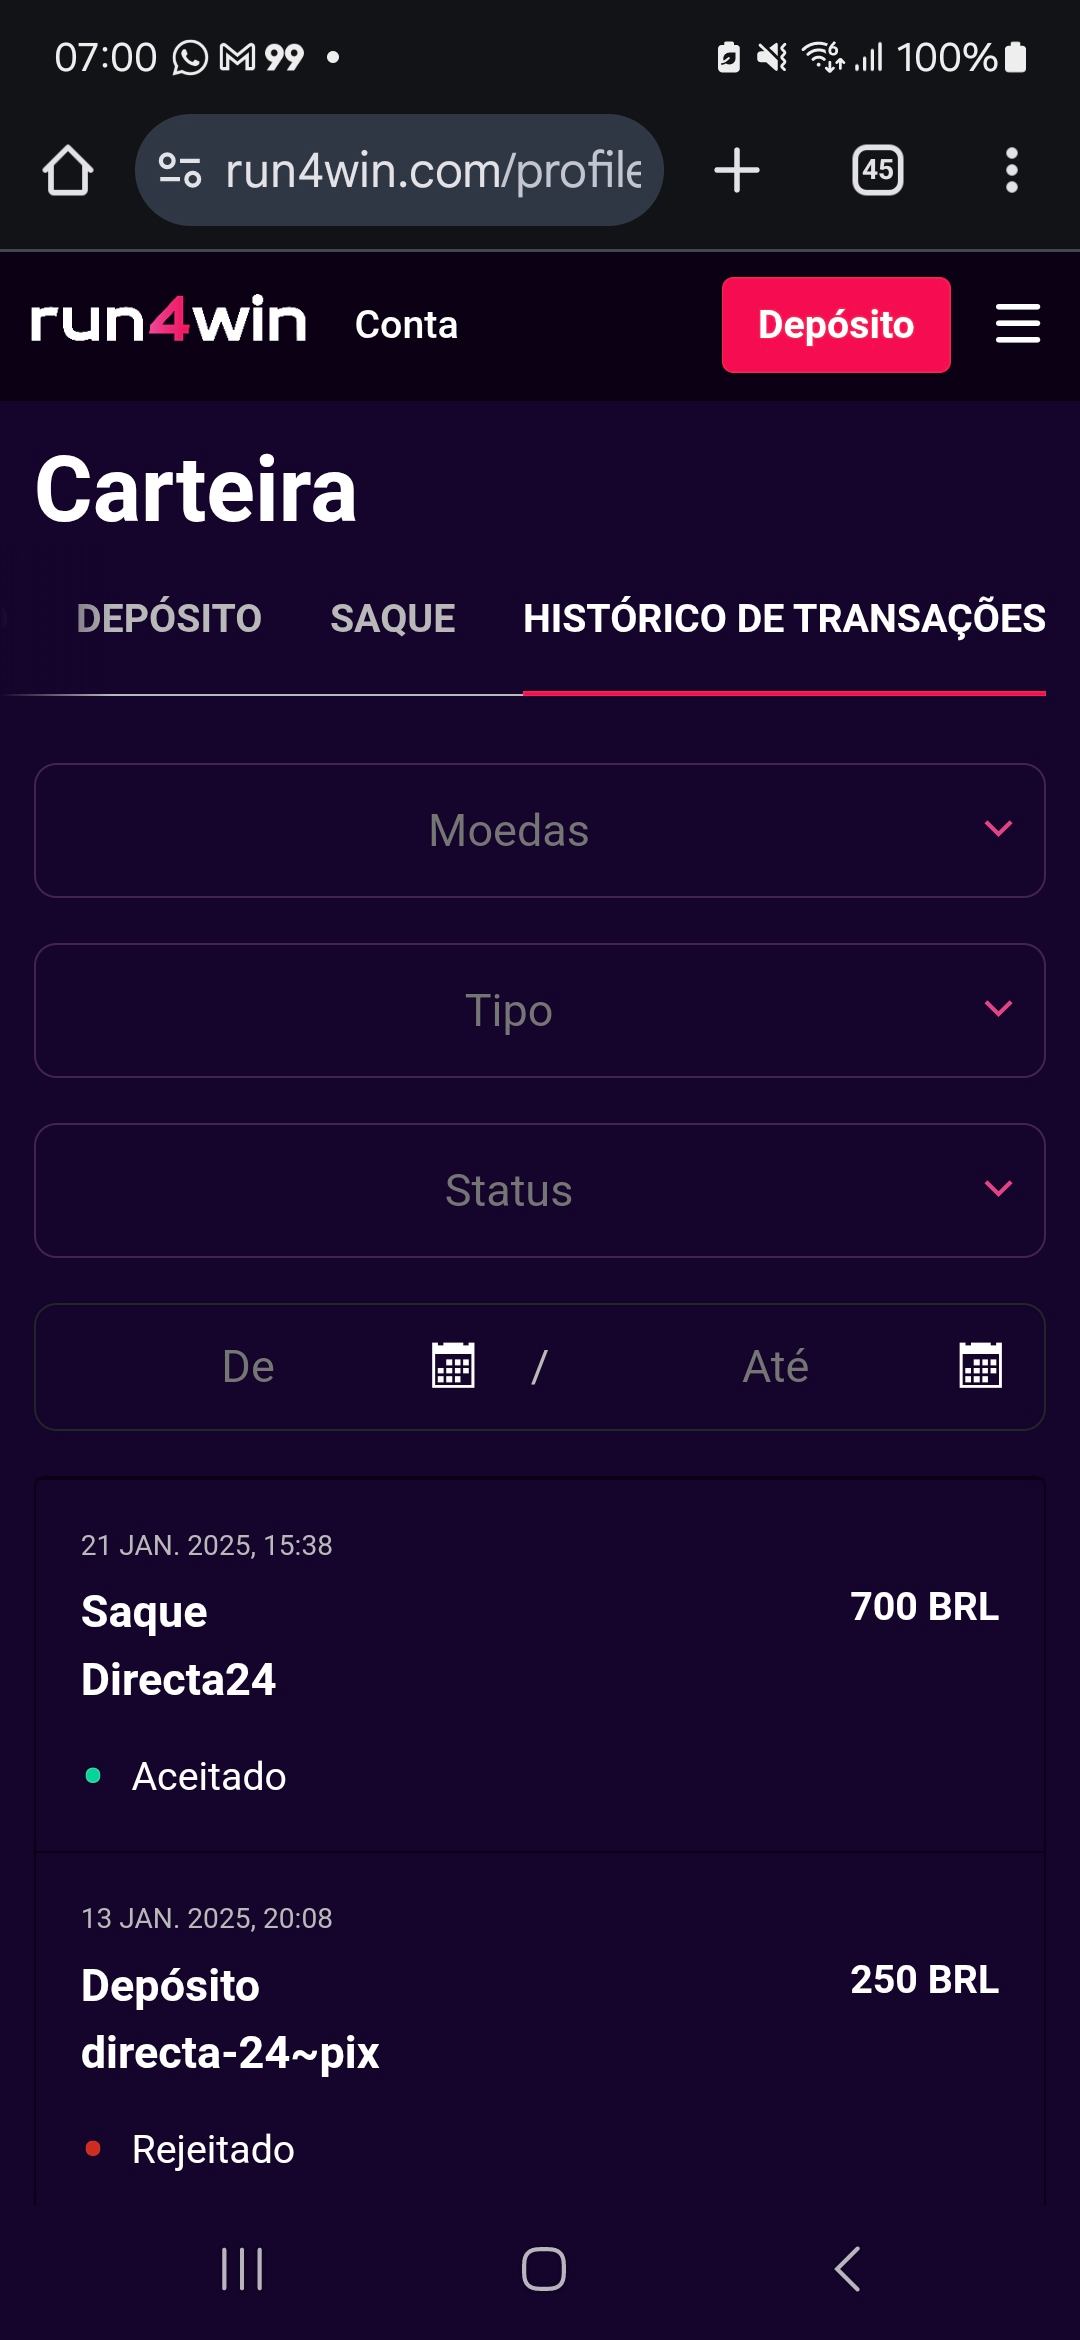Screen dimensions: 1080x2340
Task: Switch to the Depósito wallet tab
Action: [x=169, y=618]
